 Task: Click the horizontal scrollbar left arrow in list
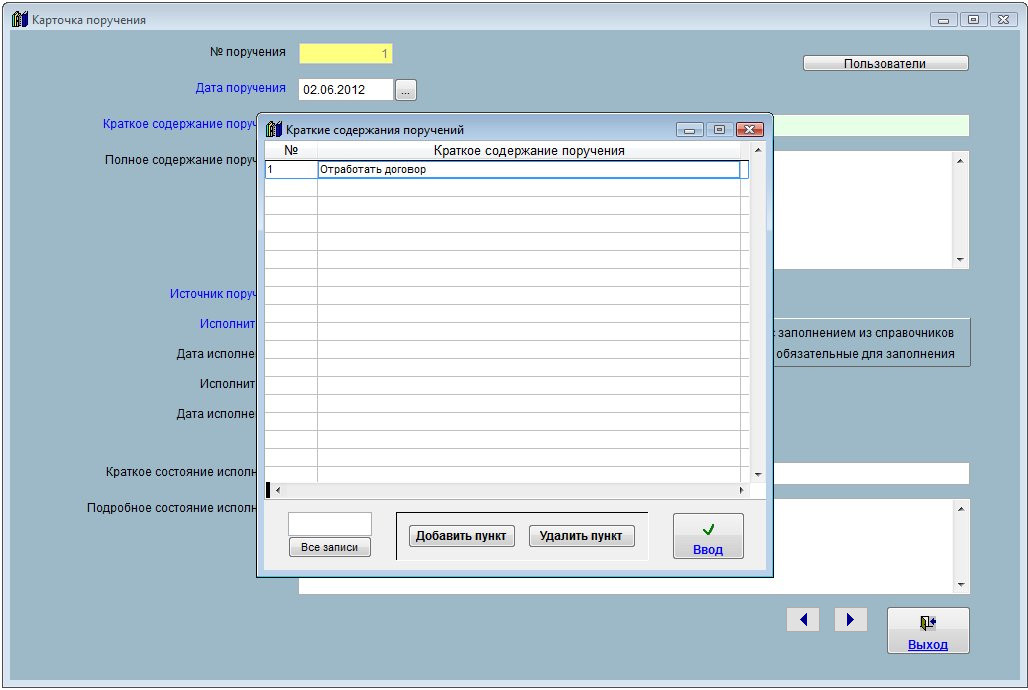278,490
